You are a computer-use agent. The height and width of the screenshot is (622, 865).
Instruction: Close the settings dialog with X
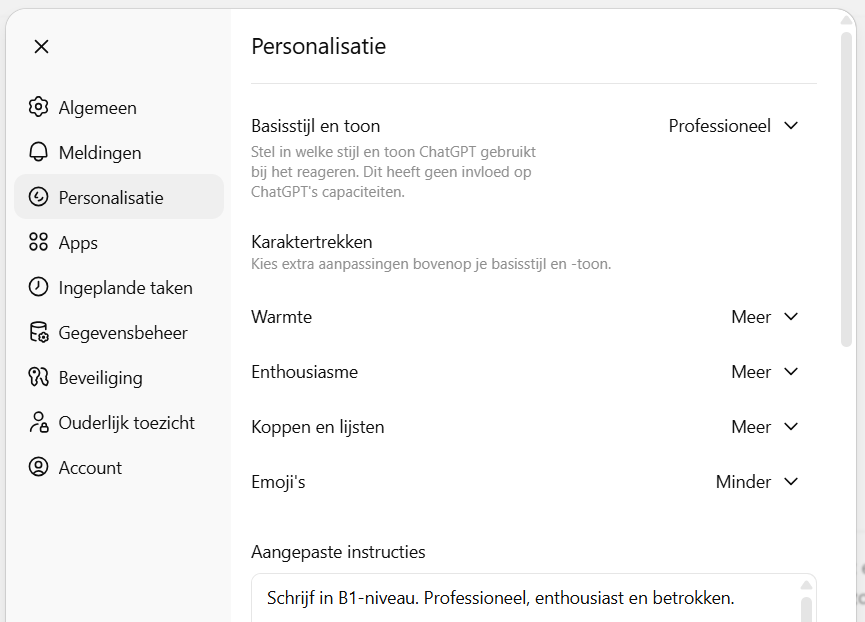[41, 46]
